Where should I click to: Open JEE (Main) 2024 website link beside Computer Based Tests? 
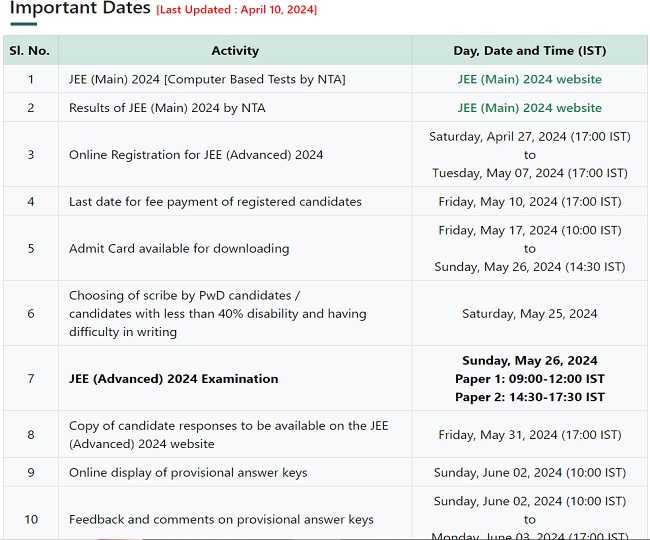click(529, 79)
